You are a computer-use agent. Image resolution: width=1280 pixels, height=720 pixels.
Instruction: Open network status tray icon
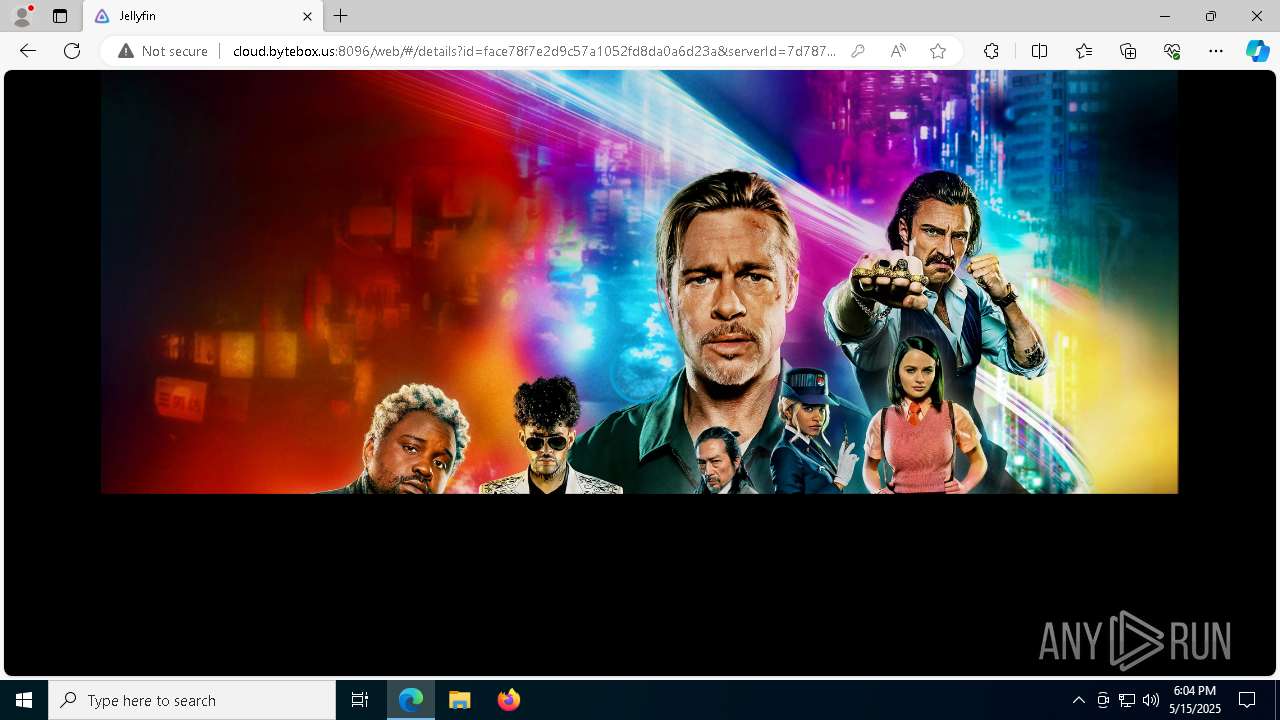click(1127, 700)
